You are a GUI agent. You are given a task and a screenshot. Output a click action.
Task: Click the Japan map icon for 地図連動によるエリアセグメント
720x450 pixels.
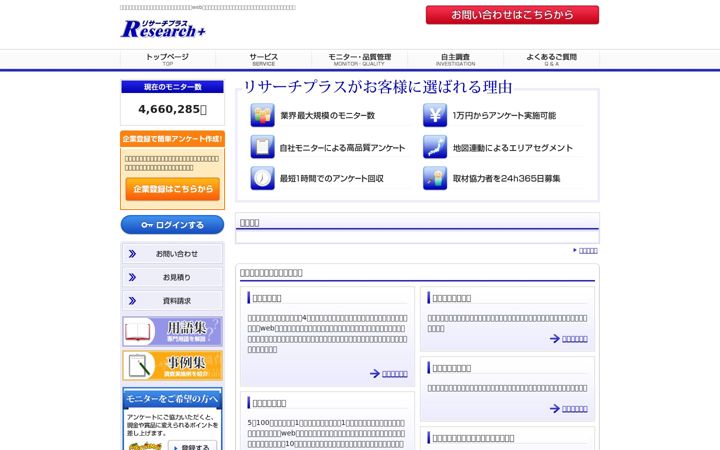coord(434,146)
